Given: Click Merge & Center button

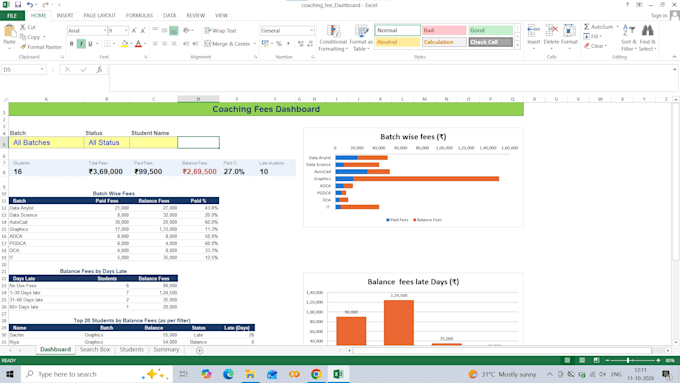Looking at the screenshot, I should pos(227,44).
